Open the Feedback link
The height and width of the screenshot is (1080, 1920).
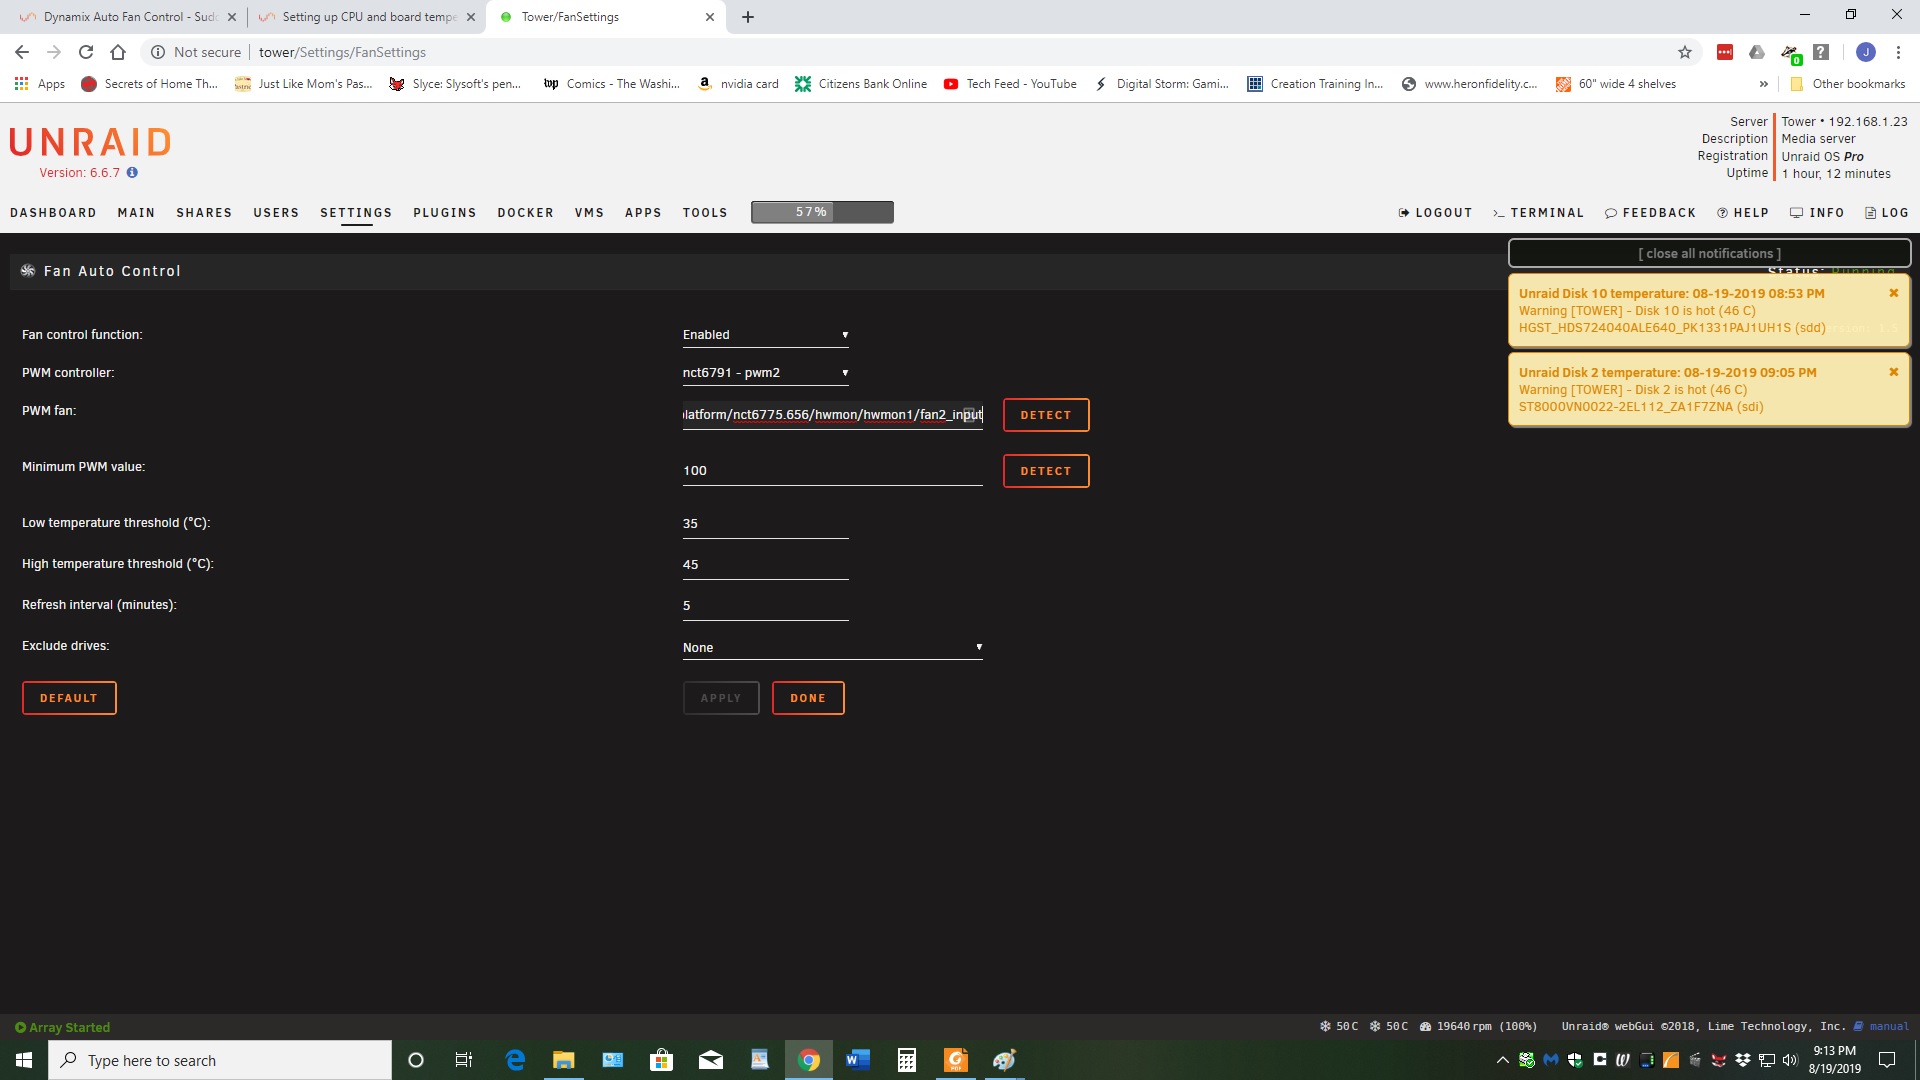(1650, 213)
